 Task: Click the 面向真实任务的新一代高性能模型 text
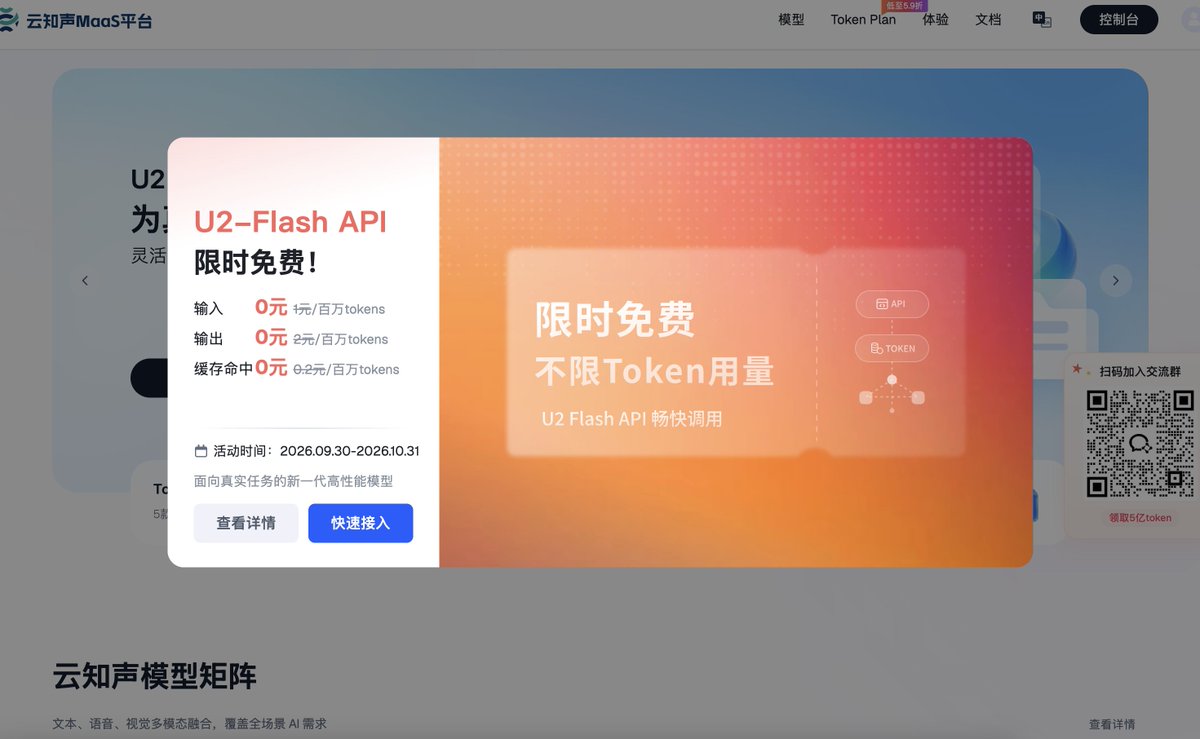(294, 481)
